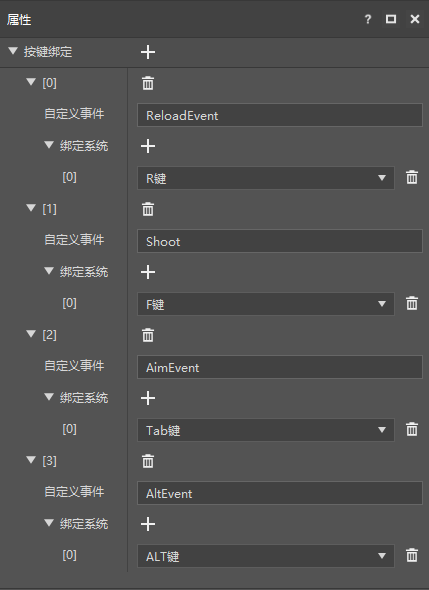Open the F键 key dropdown
Viewport: 429px width, 590px height.
tap(266, 304)
